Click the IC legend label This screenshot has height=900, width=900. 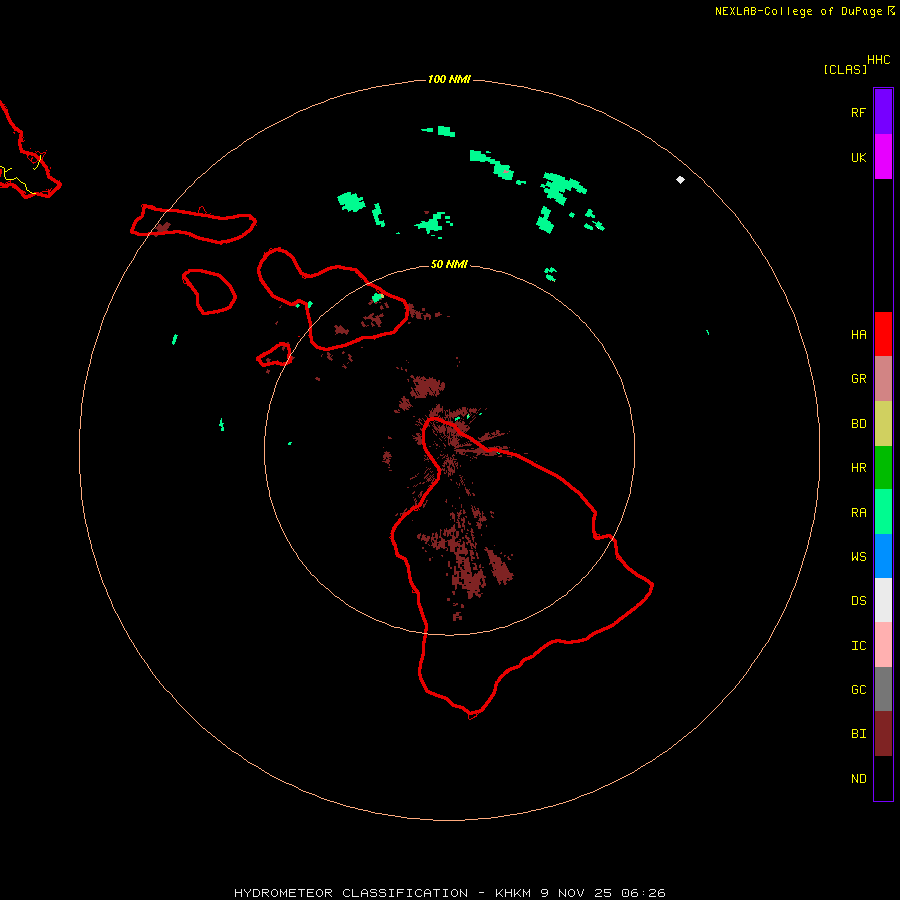[x=859, y=646]
